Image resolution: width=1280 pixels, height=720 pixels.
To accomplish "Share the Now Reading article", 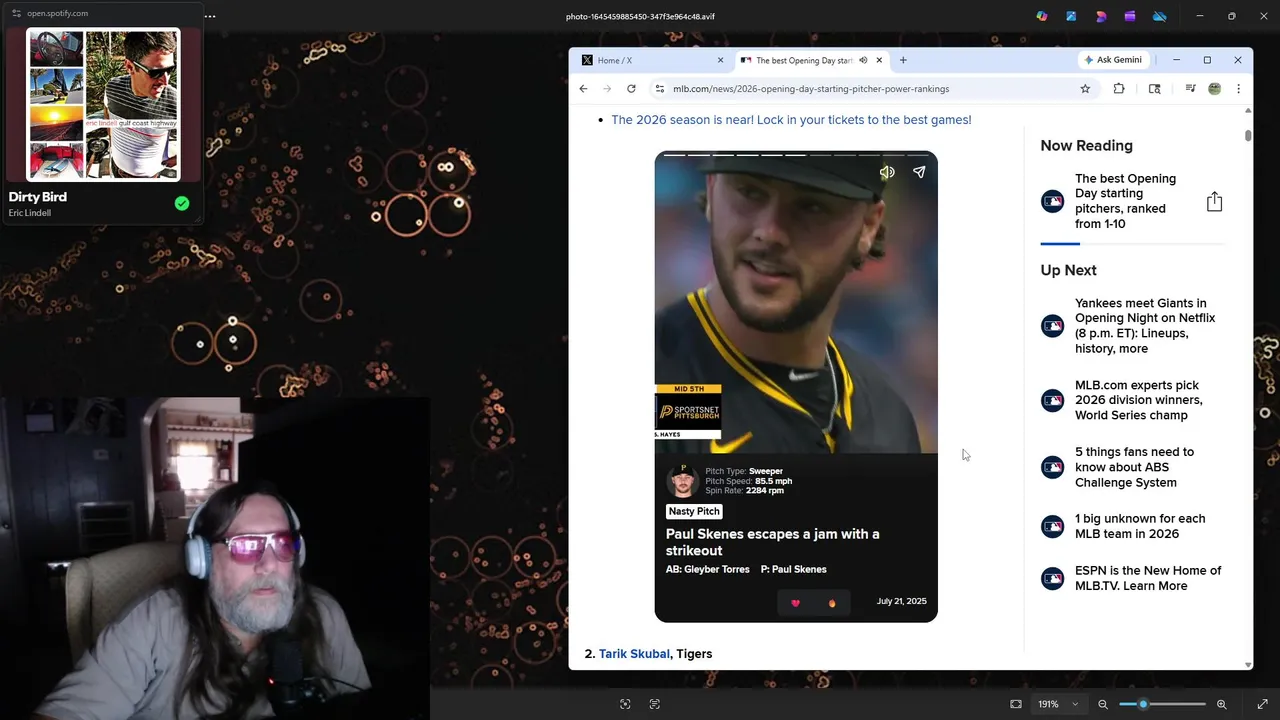I will (1214, 202).
